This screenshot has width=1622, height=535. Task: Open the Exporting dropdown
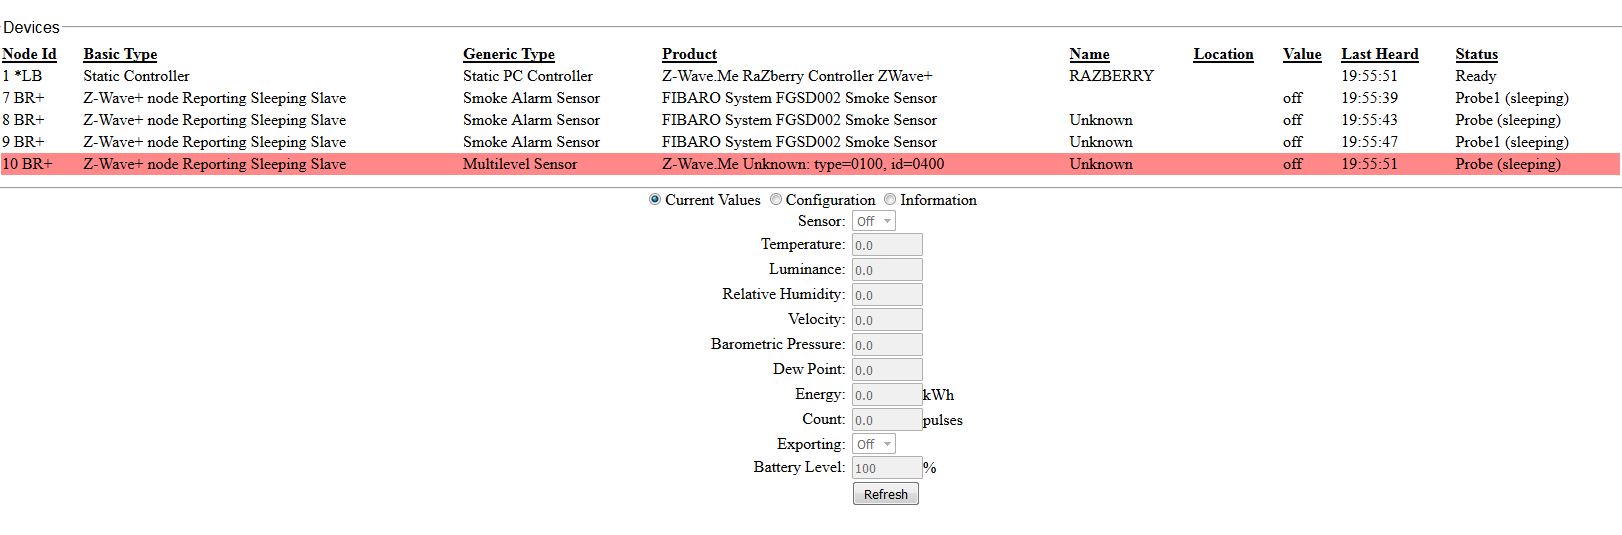[x=874, y=444]
